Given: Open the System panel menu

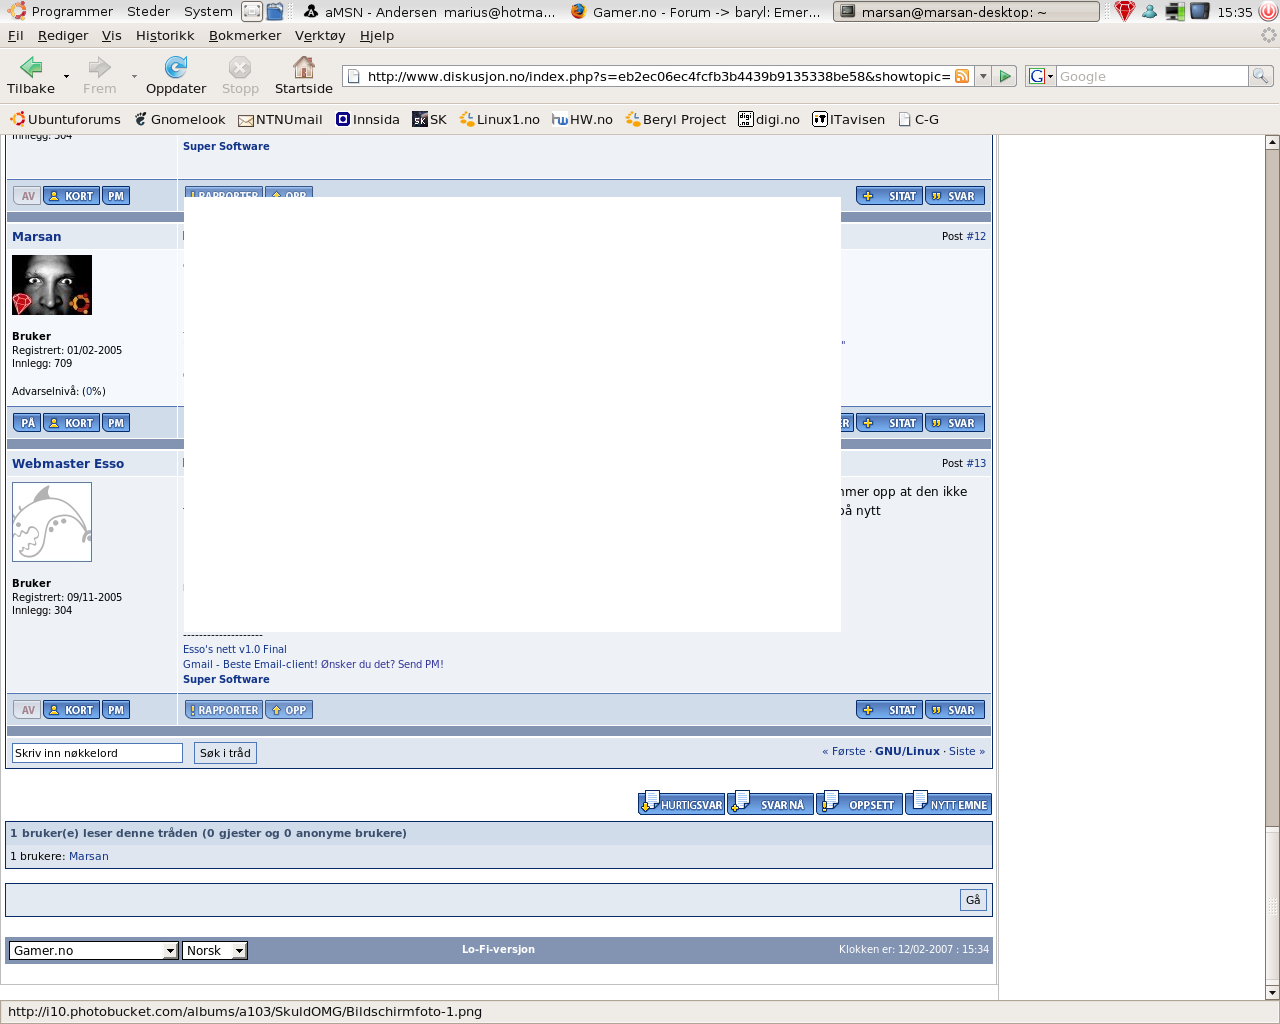Looking at the screenshot, I should (x=208, y=12).
